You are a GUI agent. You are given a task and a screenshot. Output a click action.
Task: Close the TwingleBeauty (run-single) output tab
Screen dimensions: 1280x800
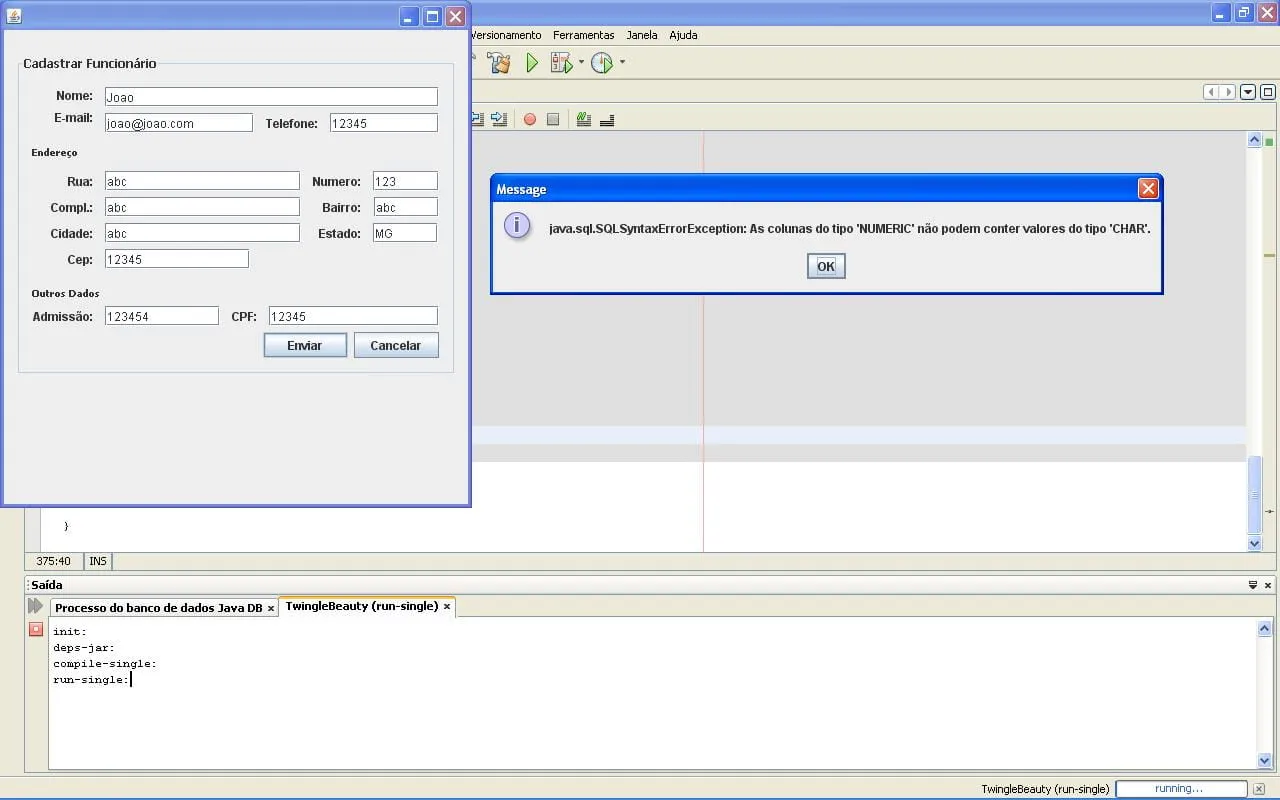(x=447, y=606)
